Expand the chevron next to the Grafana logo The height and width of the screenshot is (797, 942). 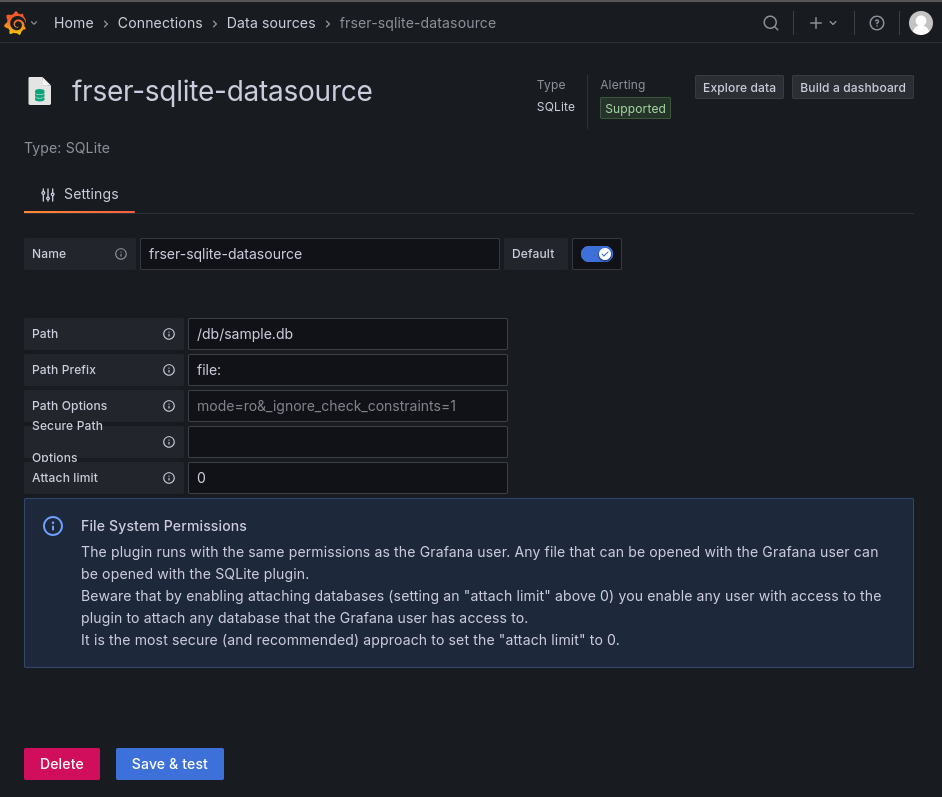(x=34, y=22)
